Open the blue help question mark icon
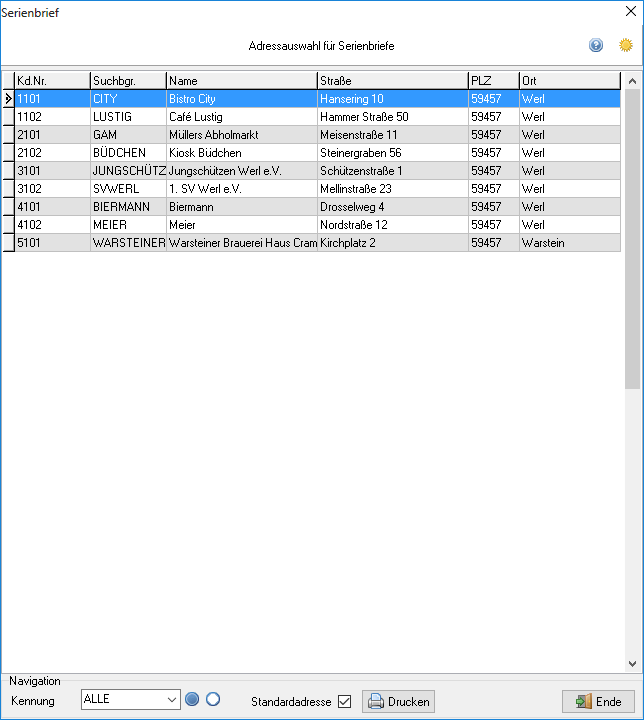Image resolution: width=644 pixels, height=720 pixels. tap(596, 45)
